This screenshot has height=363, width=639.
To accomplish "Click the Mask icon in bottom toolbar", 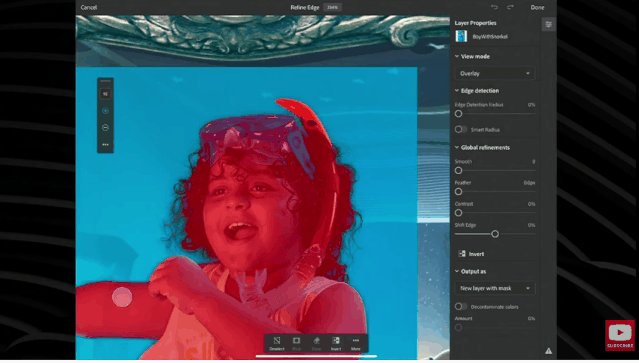I will coord(296,340).
